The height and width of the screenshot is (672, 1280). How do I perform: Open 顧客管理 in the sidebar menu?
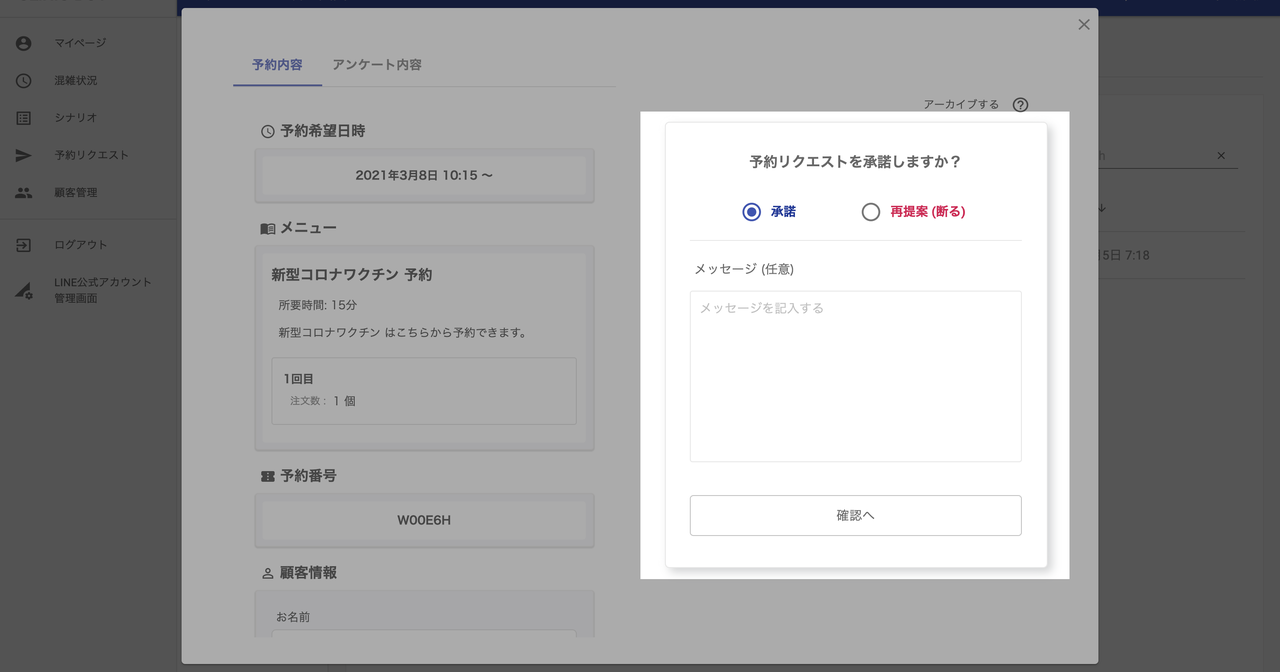76,193
